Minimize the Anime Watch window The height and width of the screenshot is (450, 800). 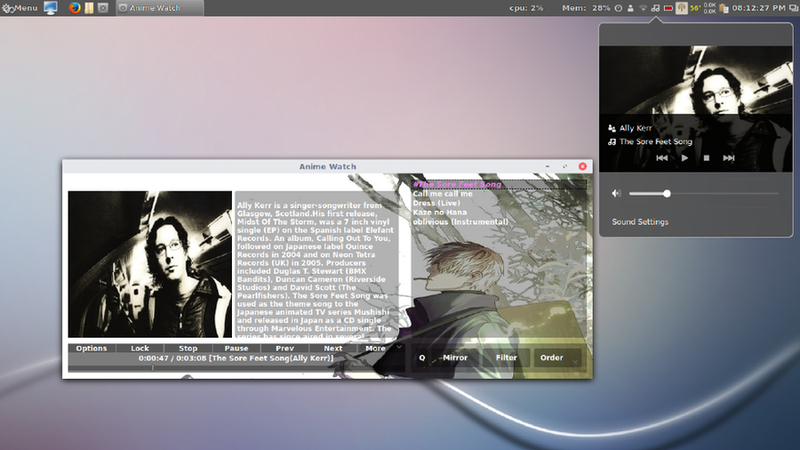pyautogui.click(x=547, y=166)
